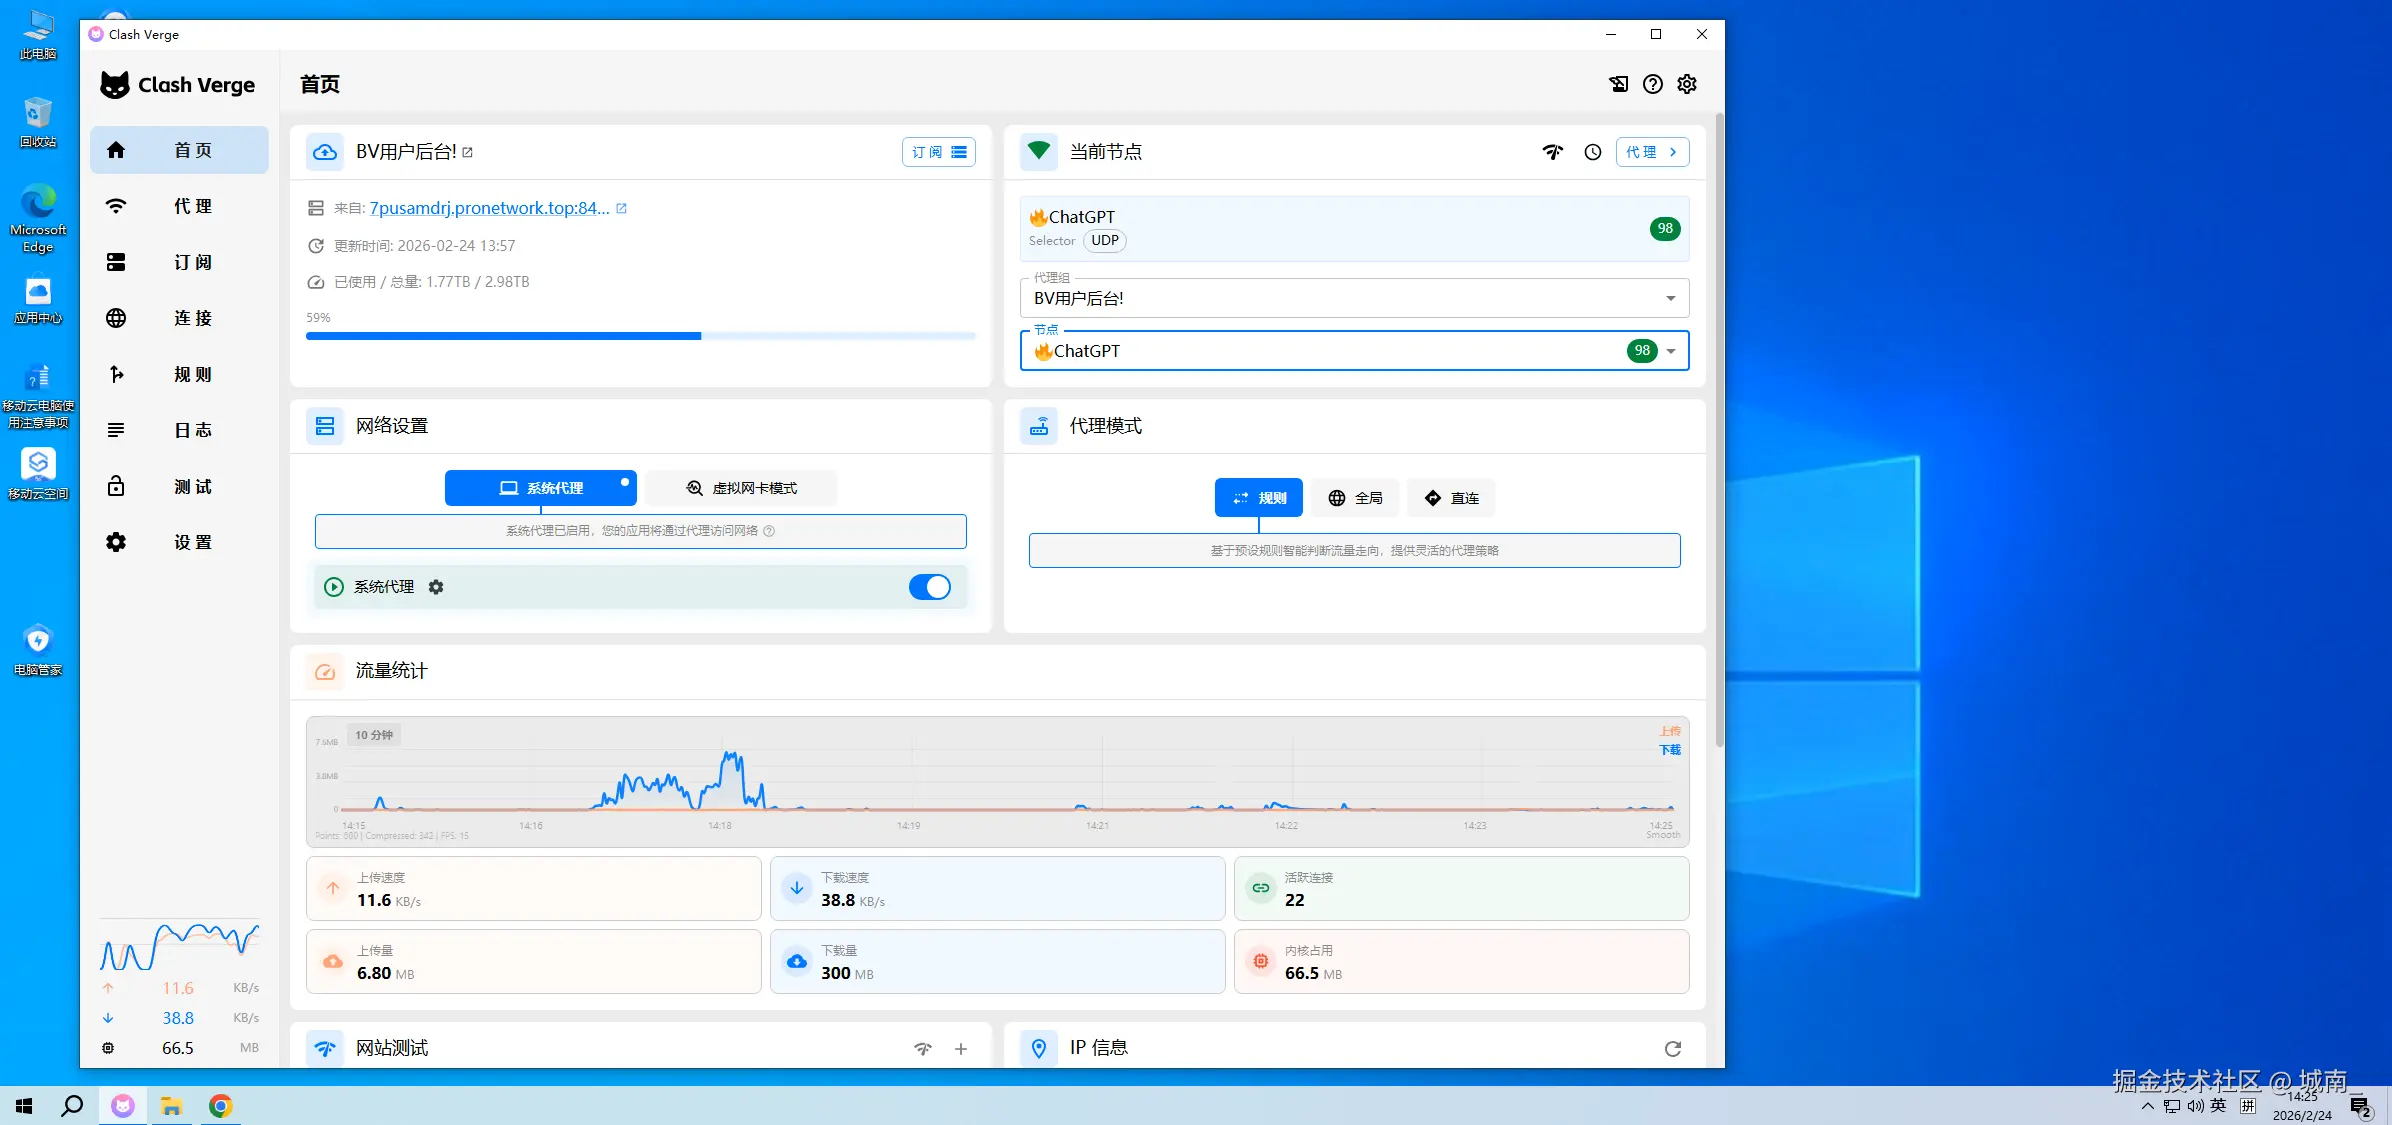
Task: Select 虚拟网卡模式 network mode
Action: 741,488
